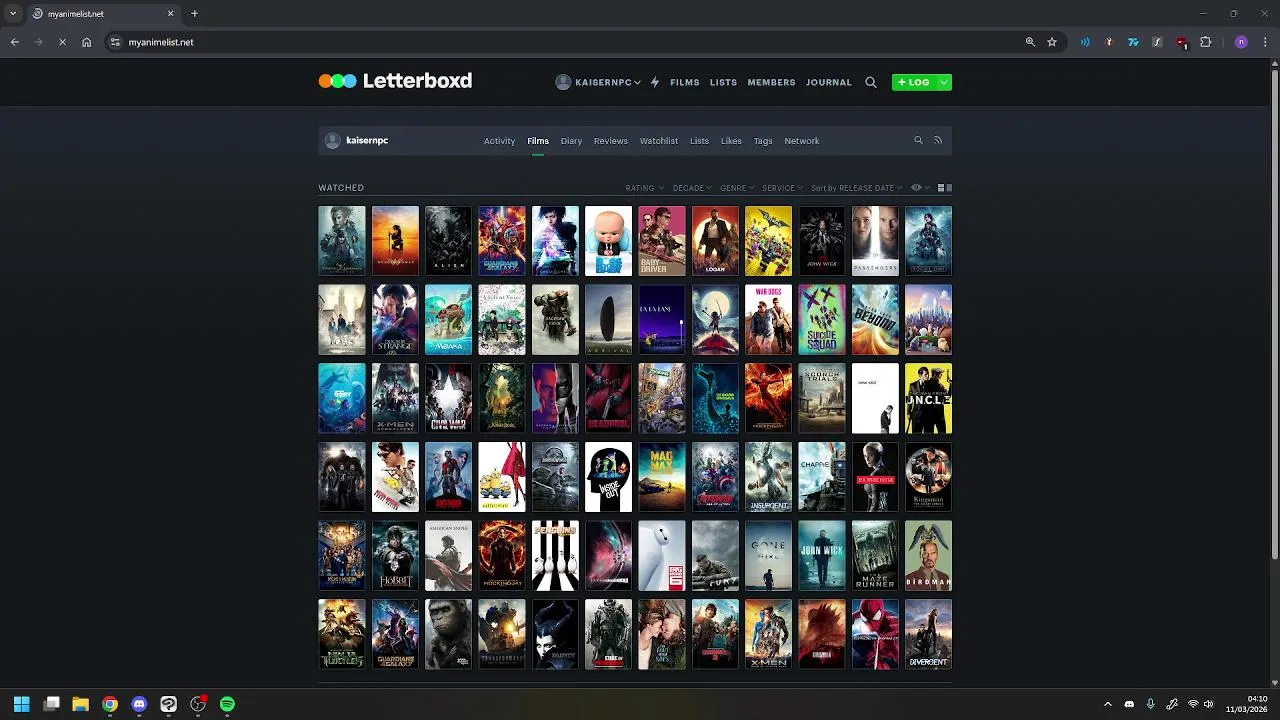Go to the browser home page
1280x720 pixels.
pos(87,42)
